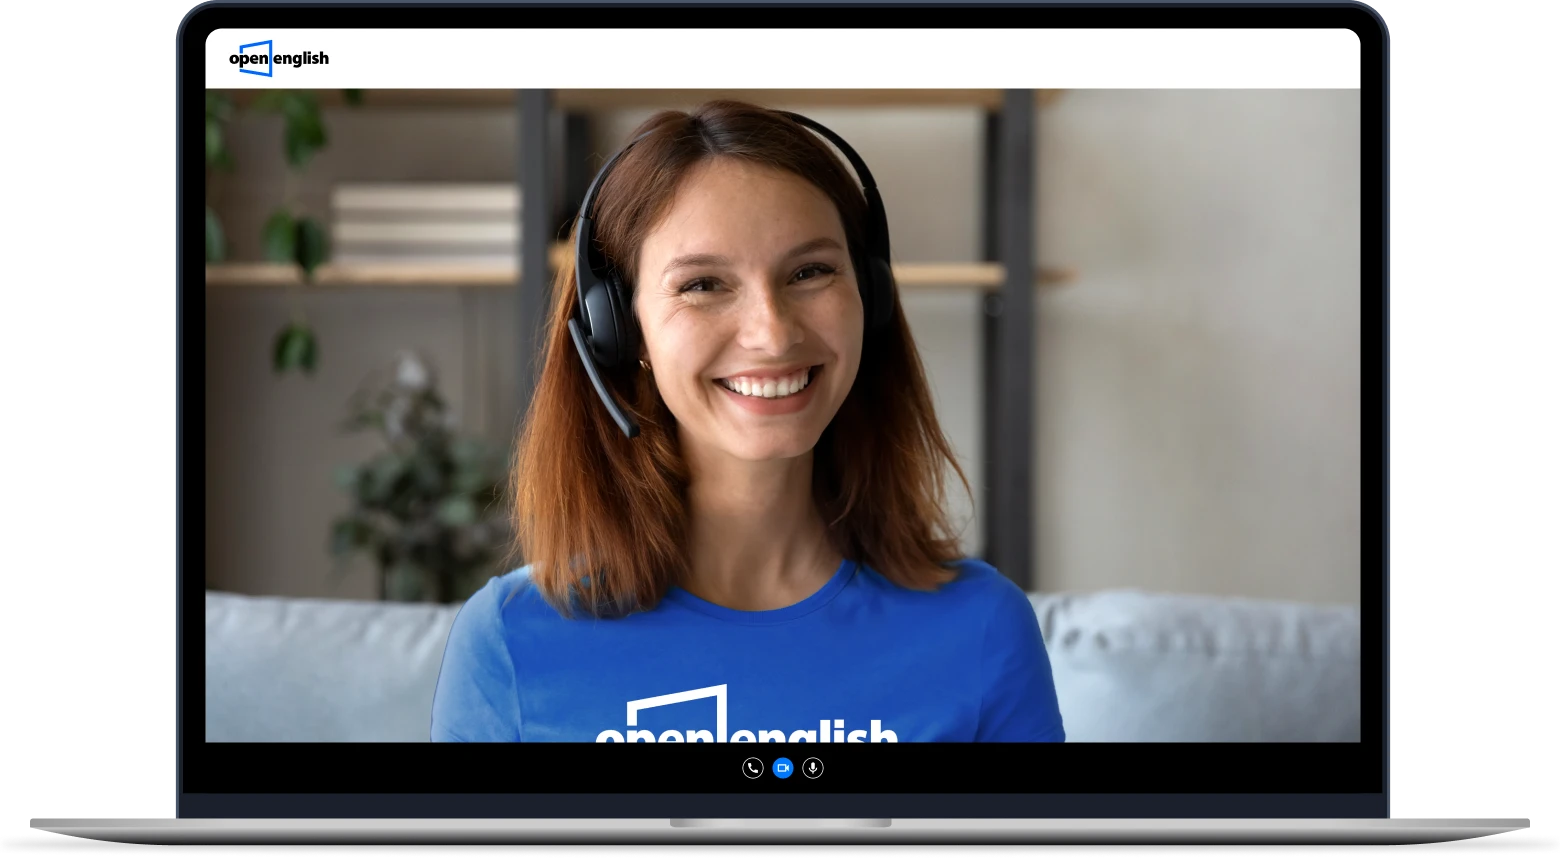Click the blue square emblem in the header logo
The width and height of the screenshot is (1560, 866).
pos(256,58)
